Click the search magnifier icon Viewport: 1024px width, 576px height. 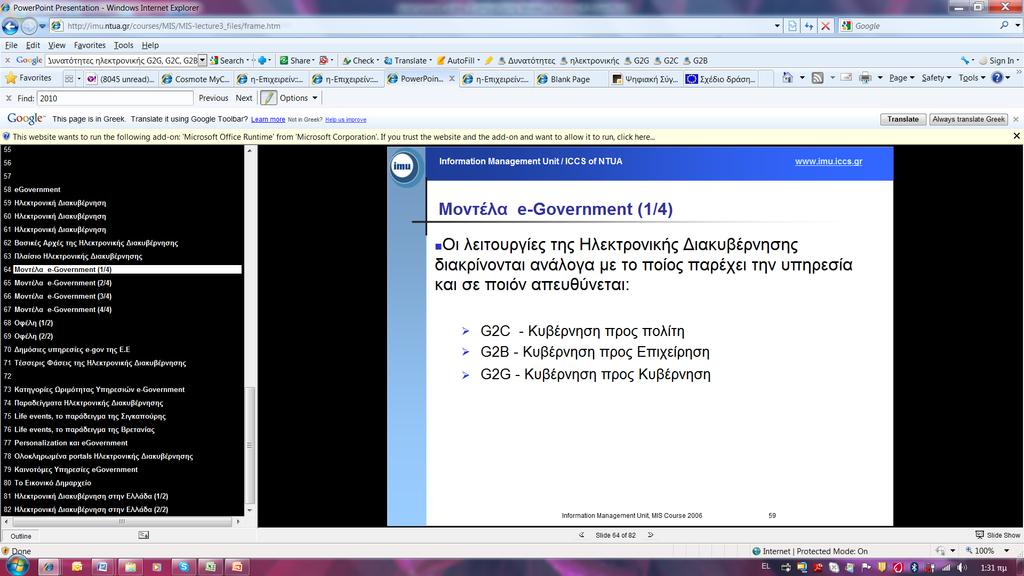[x=1004, y=25]
